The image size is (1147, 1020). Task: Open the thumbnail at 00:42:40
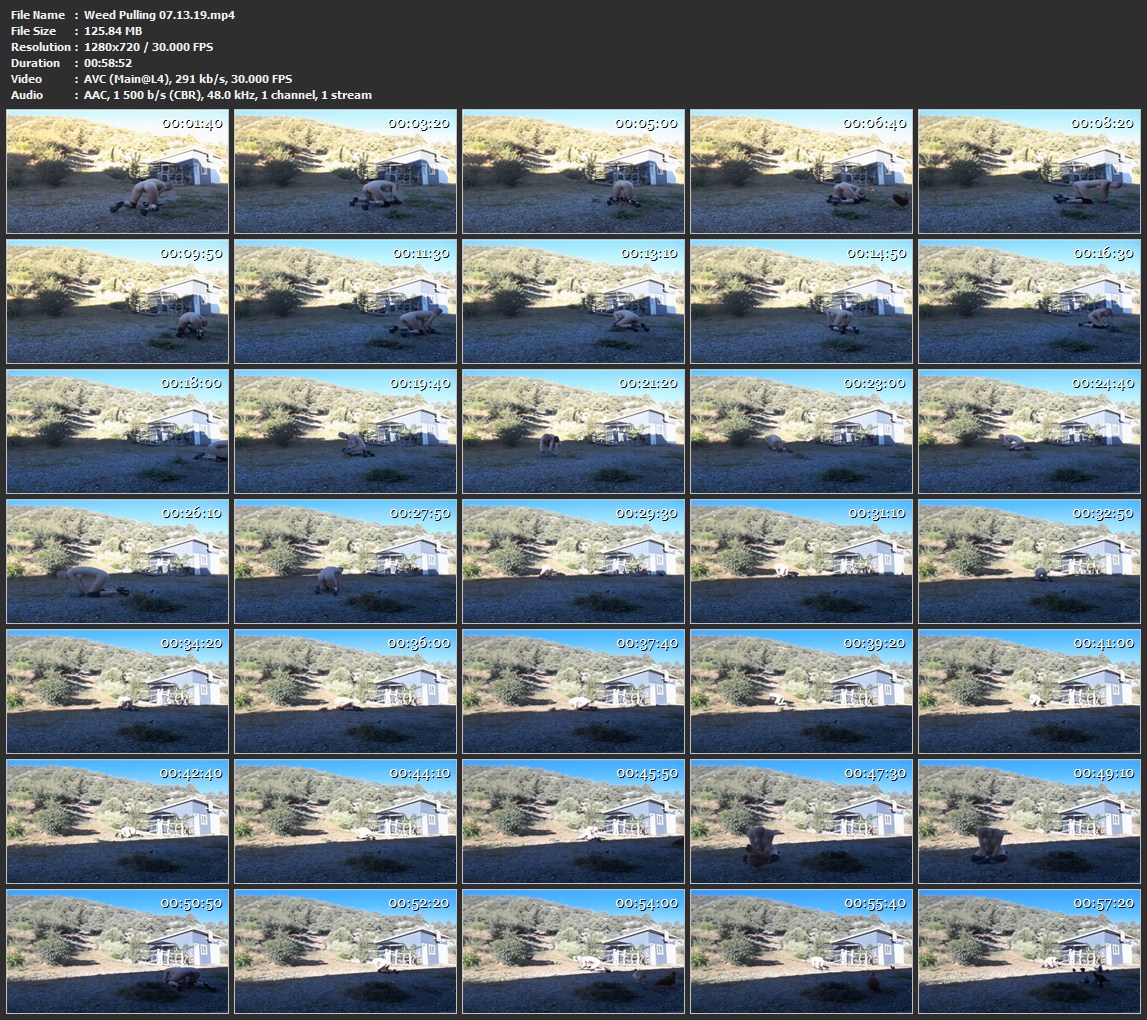pos(117,821)
